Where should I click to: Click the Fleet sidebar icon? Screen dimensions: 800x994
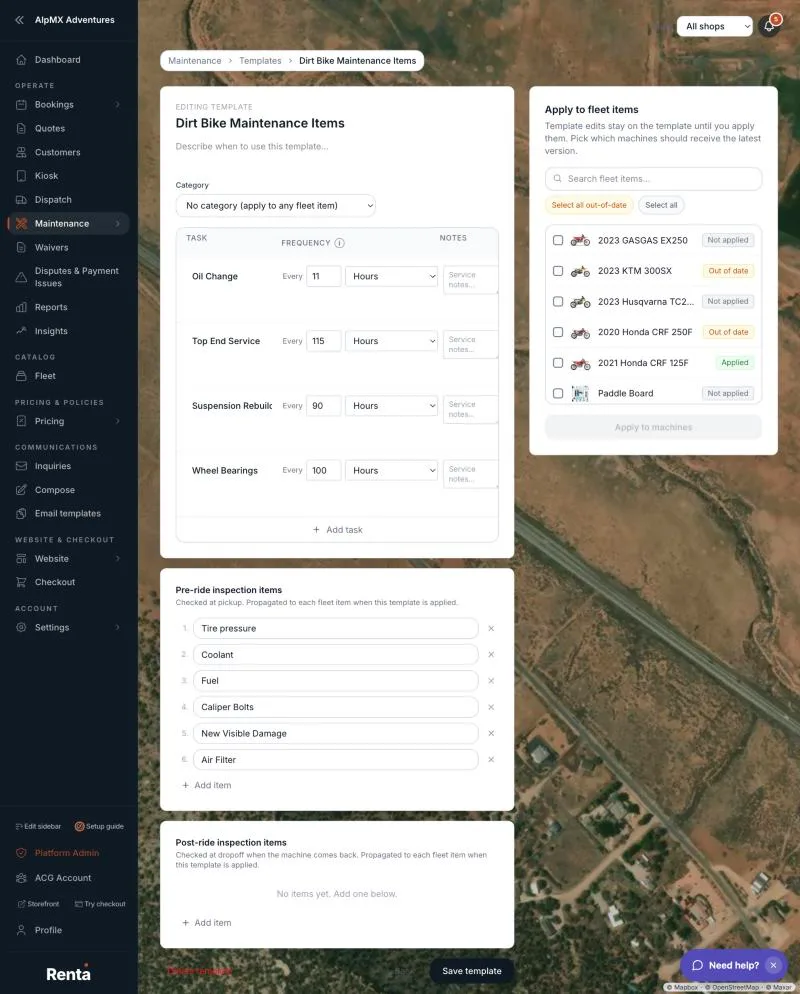[x=21, y=376]
